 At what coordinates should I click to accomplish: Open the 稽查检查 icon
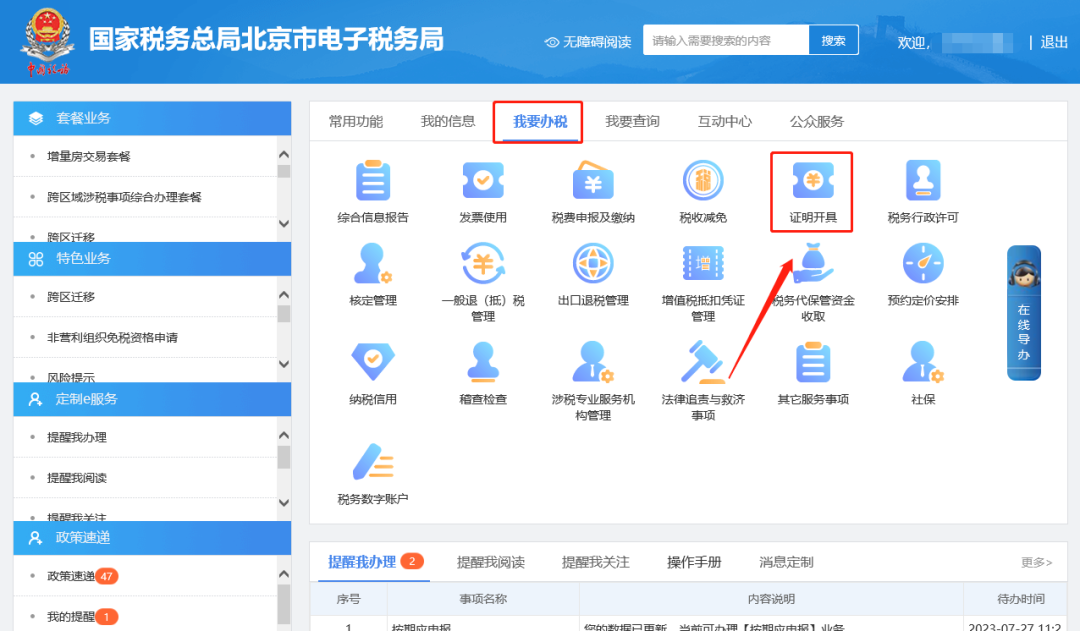click(x=483, y=362)
